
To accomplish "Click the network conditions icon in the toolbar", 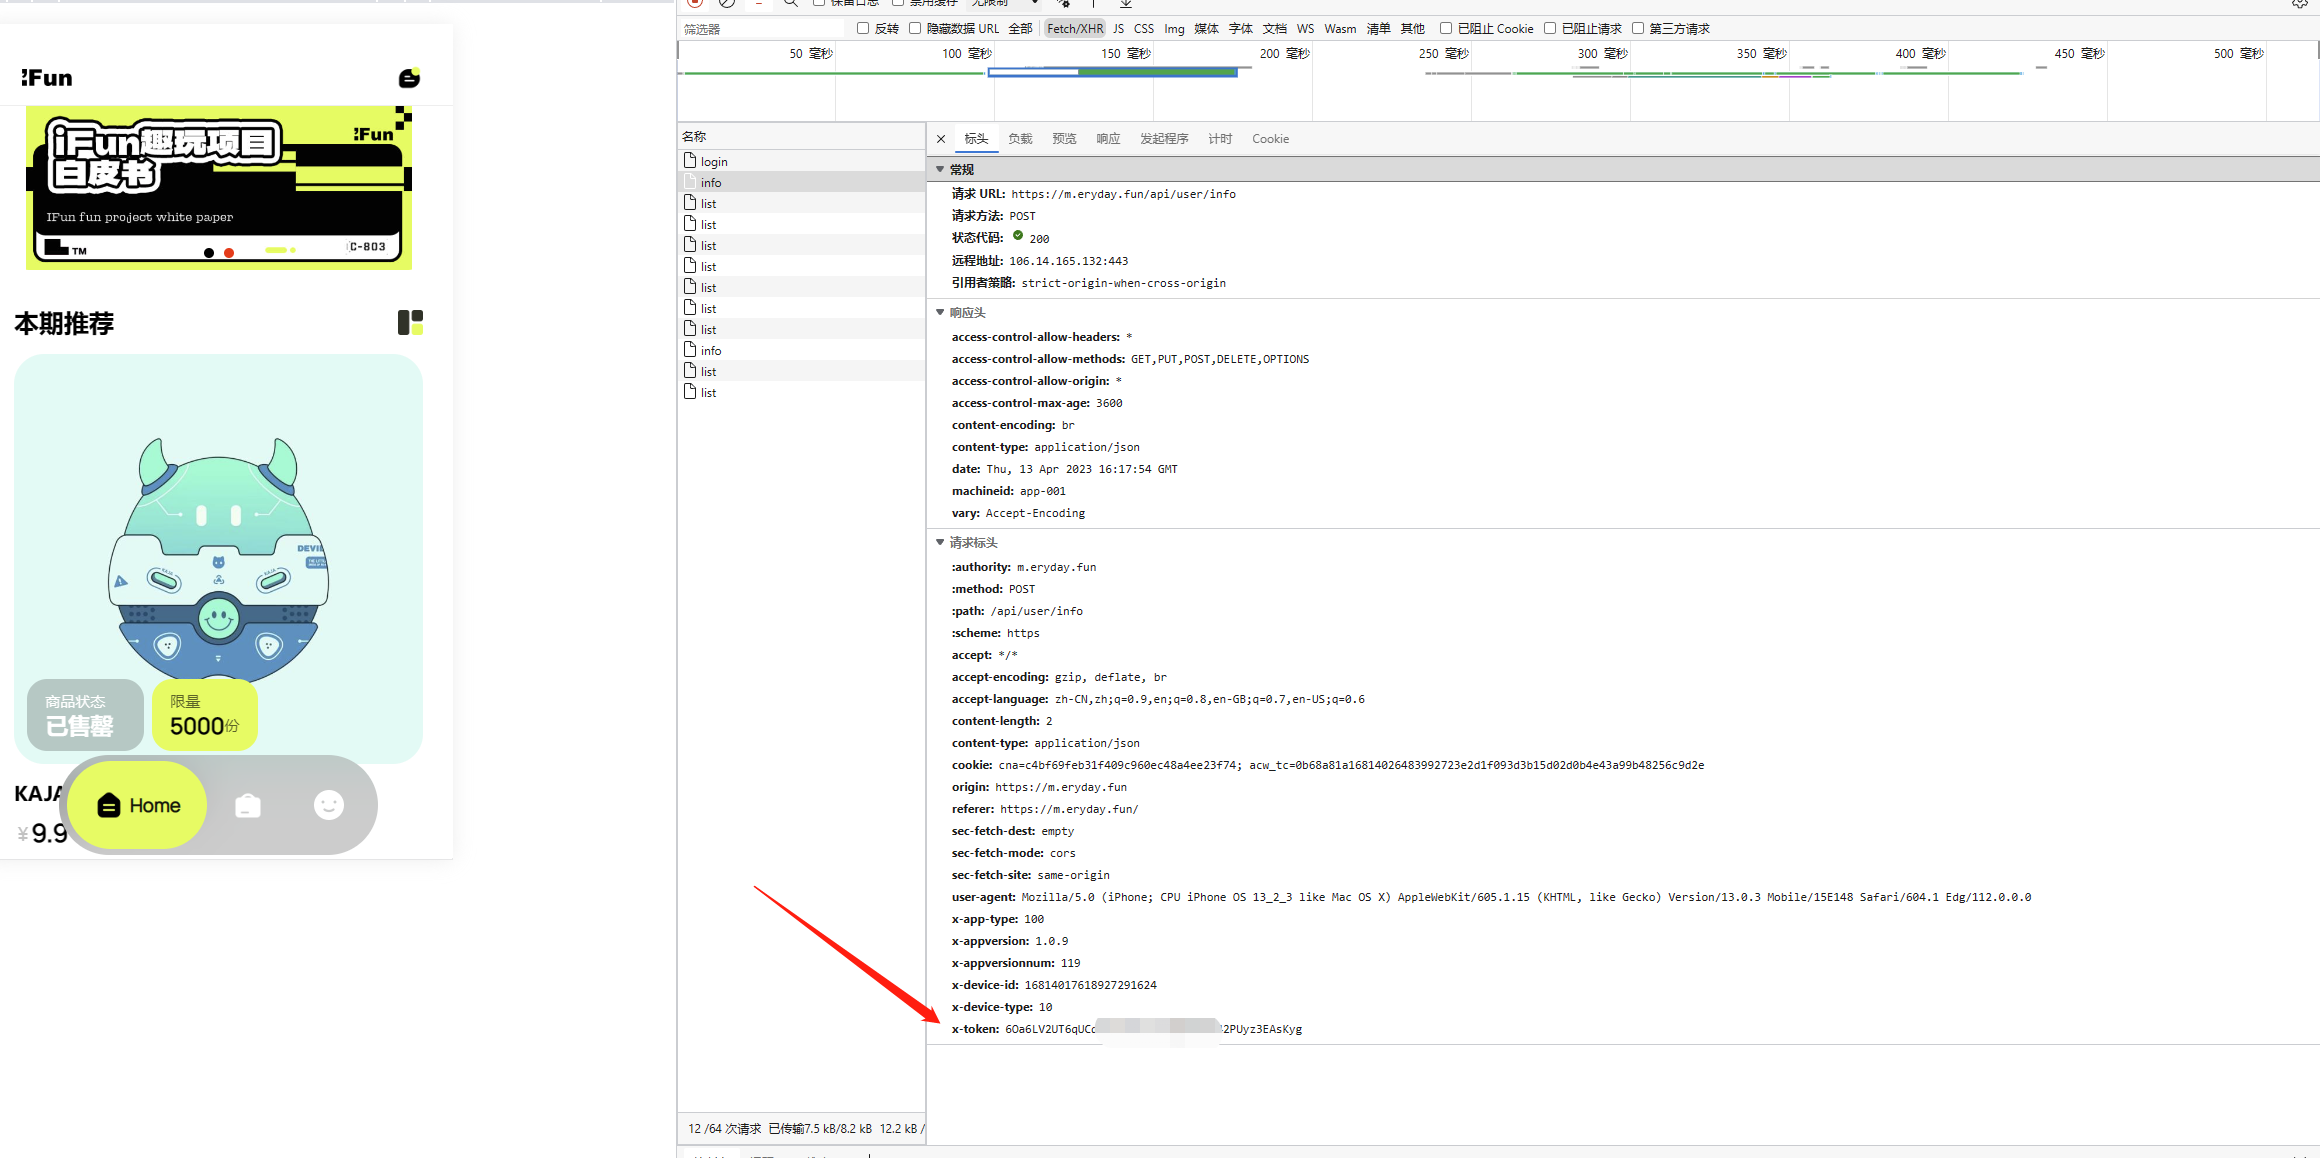I will pyautogui.click(x=1064, y=4).
